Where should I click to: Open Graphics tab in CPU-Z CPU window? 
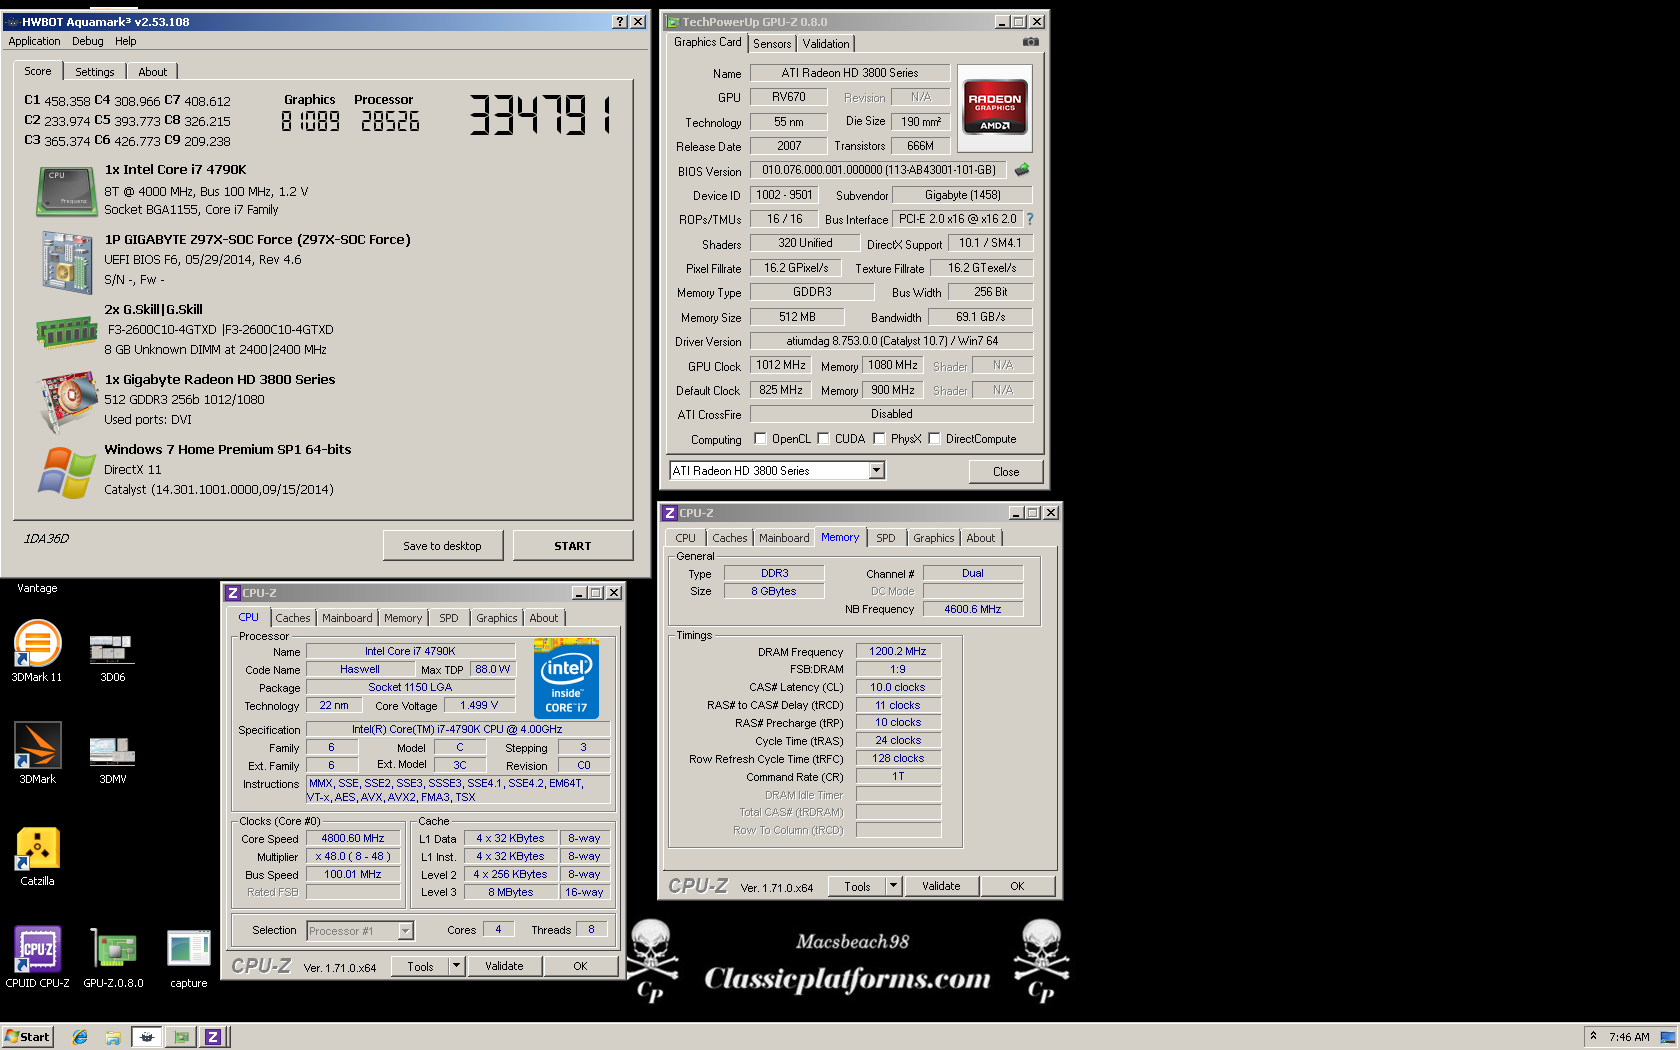pyautogui.click(x=497, y=618)
